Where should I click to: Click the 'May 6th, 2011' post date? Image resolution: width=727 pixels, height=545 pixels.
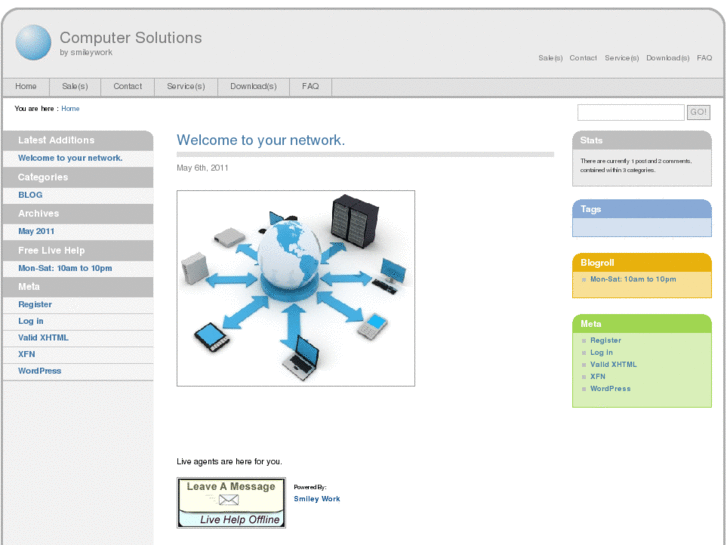[x=202, y=168]
